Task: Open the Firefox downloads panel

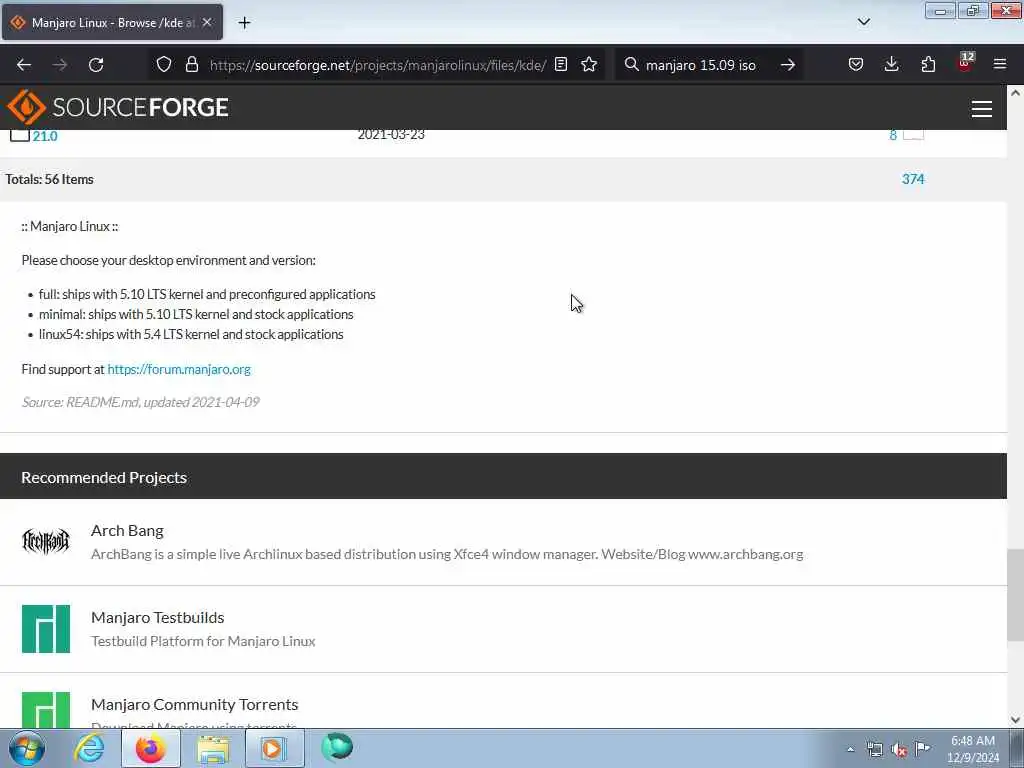Action: click(x=891, y=65)
